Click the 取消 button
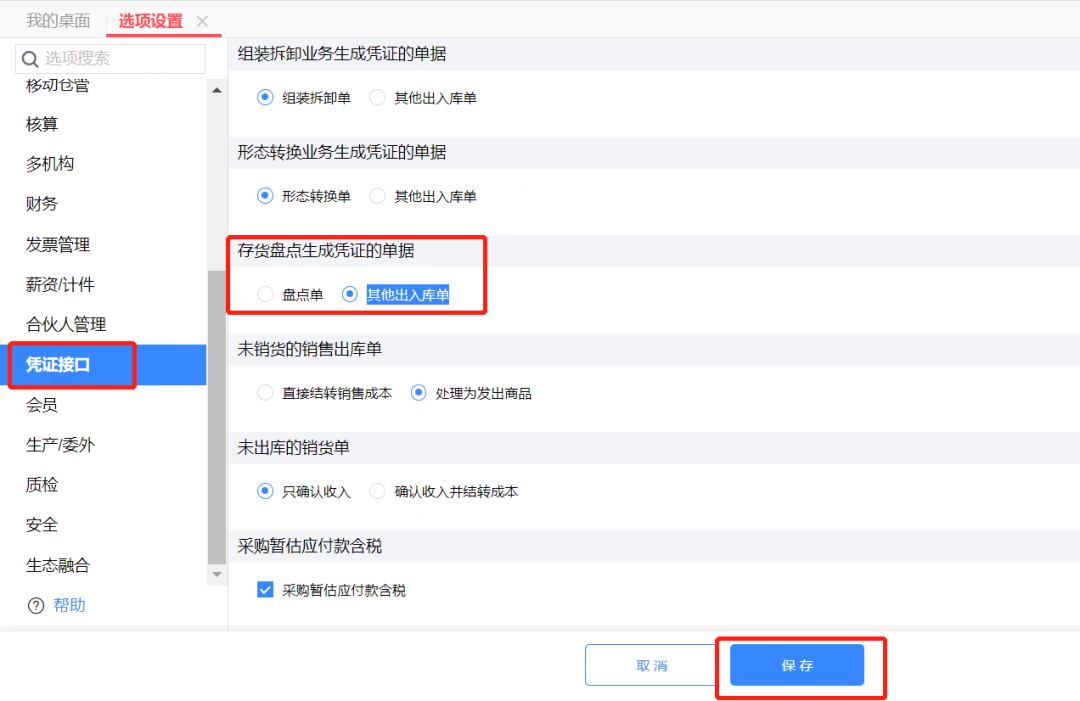 click(652, 665)
